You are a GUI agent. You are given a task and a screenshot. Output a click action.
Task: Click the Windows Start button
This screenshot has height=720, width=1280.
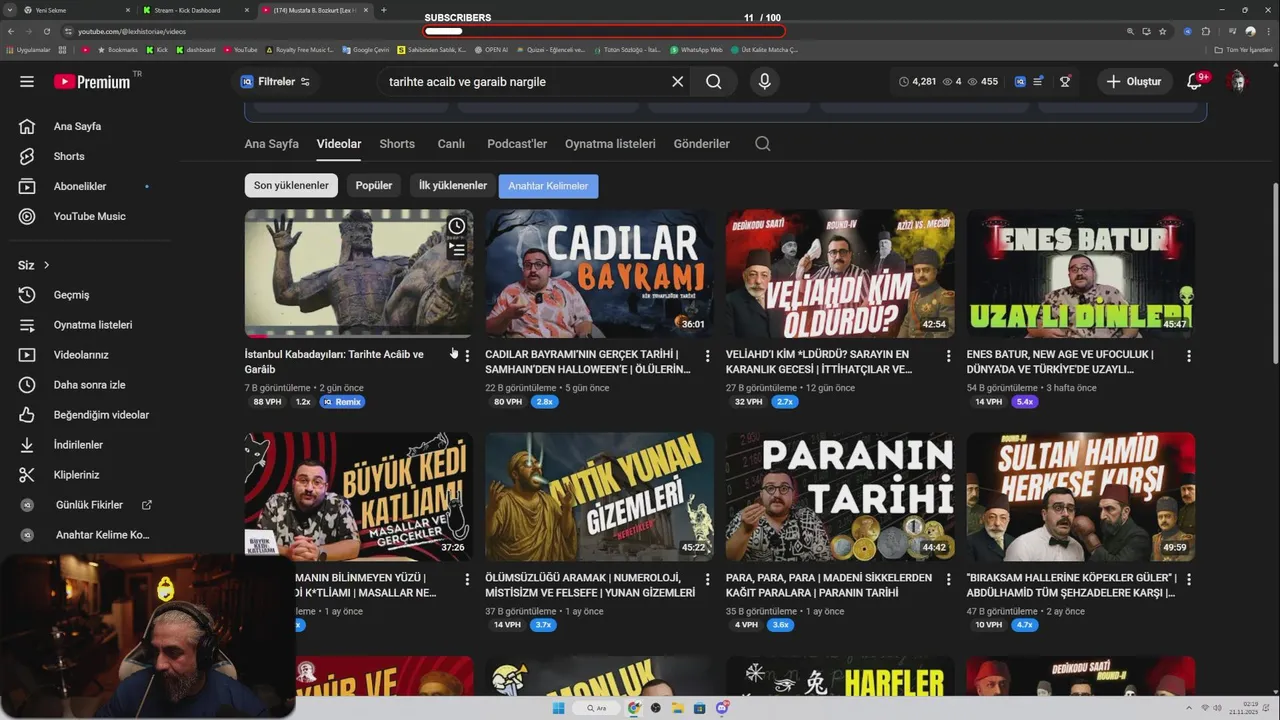(558, 708)
